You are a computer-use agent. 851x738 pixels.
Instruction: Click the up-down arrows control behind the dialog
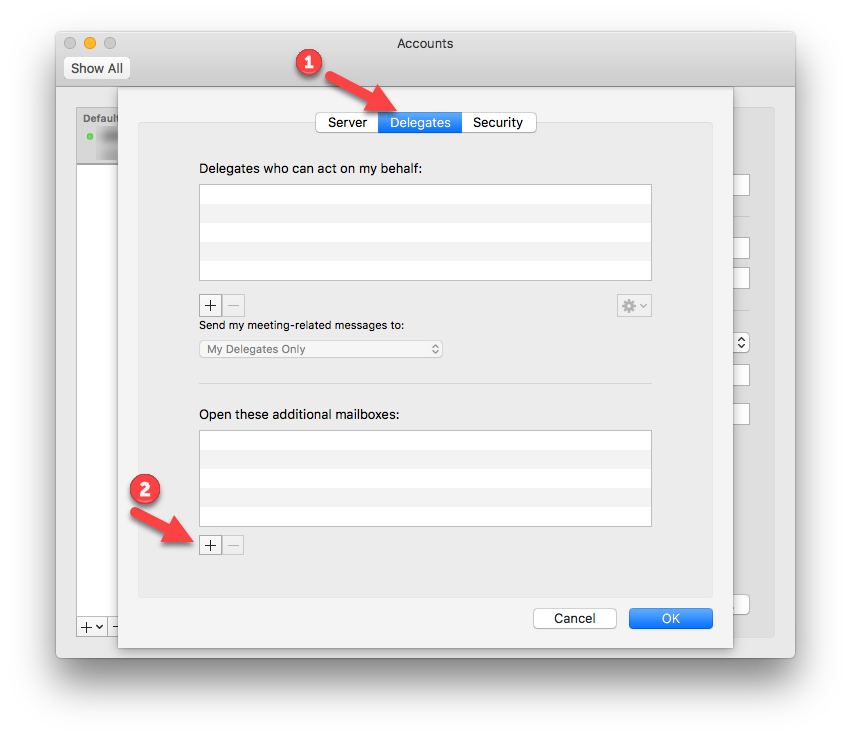[x=741, y=343]
